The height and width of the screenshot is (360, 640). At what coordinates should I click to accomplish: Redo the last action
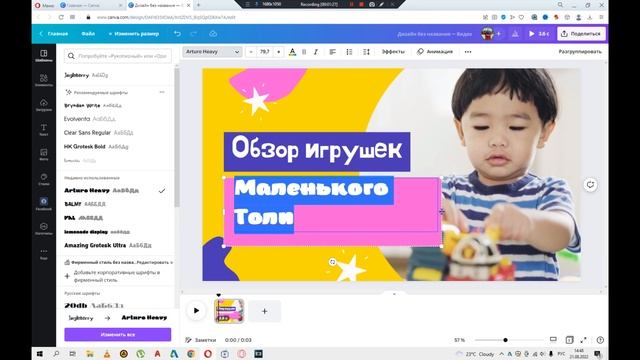193,33
